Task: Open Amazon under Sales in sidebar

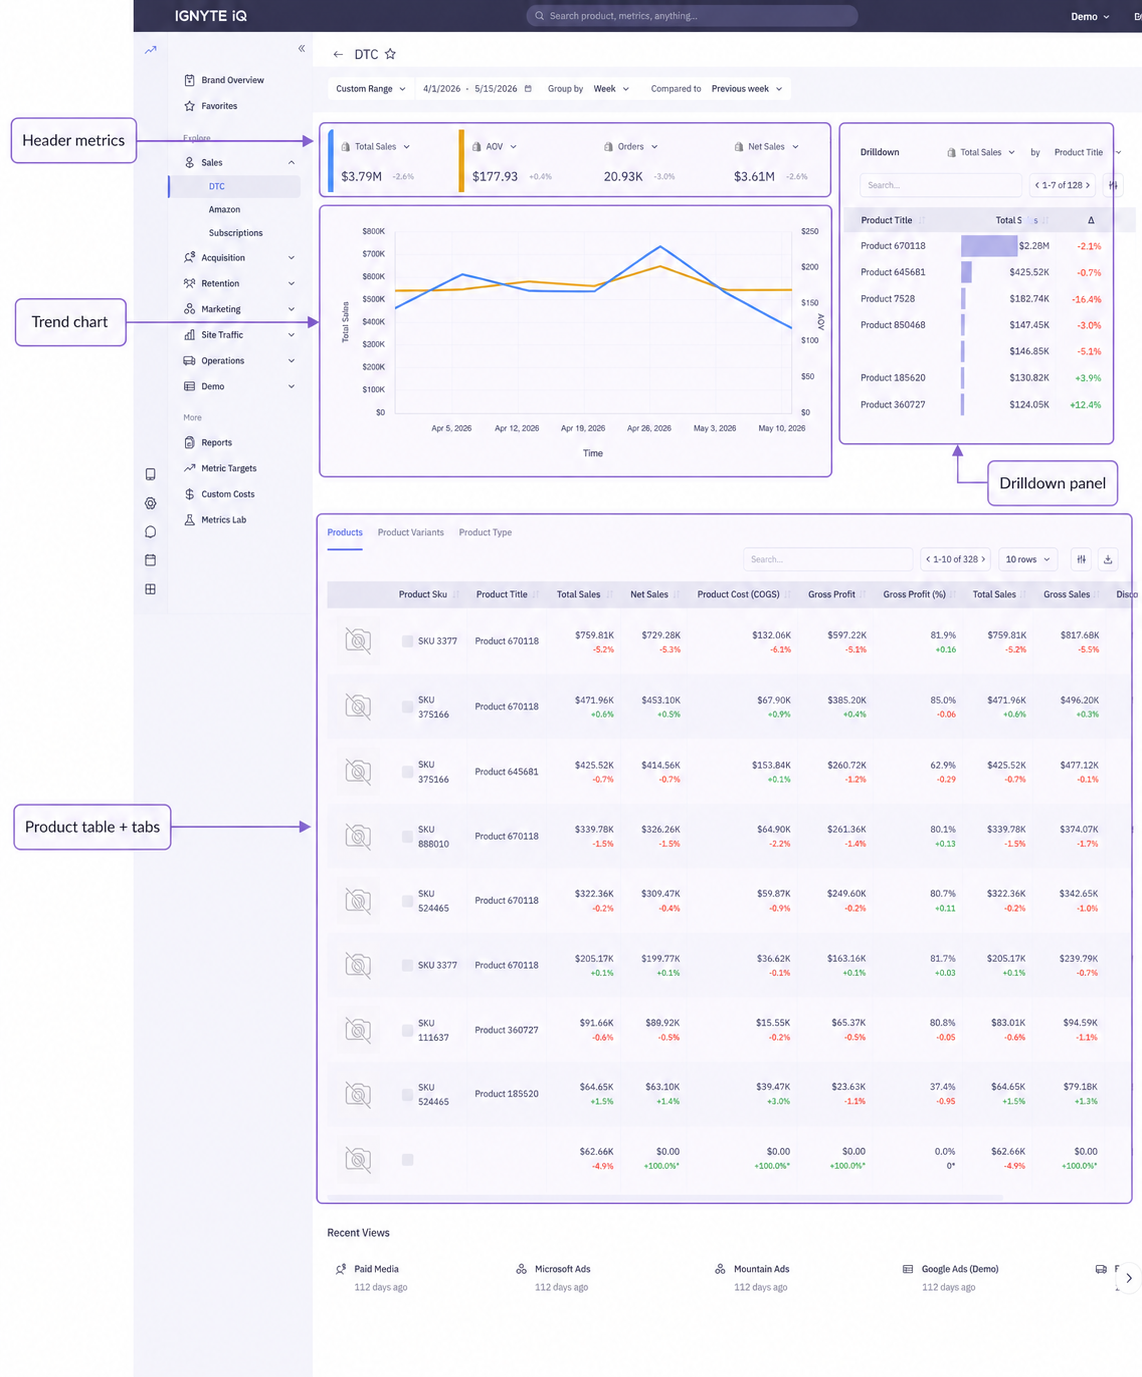Action: click(x=224, y=210)
